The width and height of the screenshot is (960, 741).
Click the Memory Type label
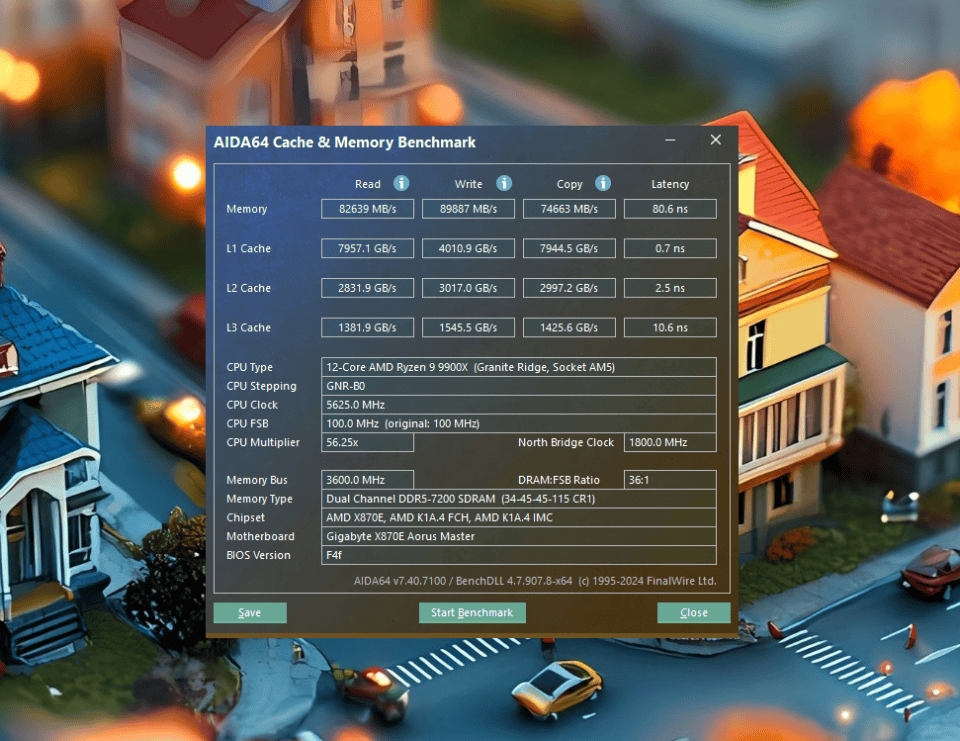(260, 498)
